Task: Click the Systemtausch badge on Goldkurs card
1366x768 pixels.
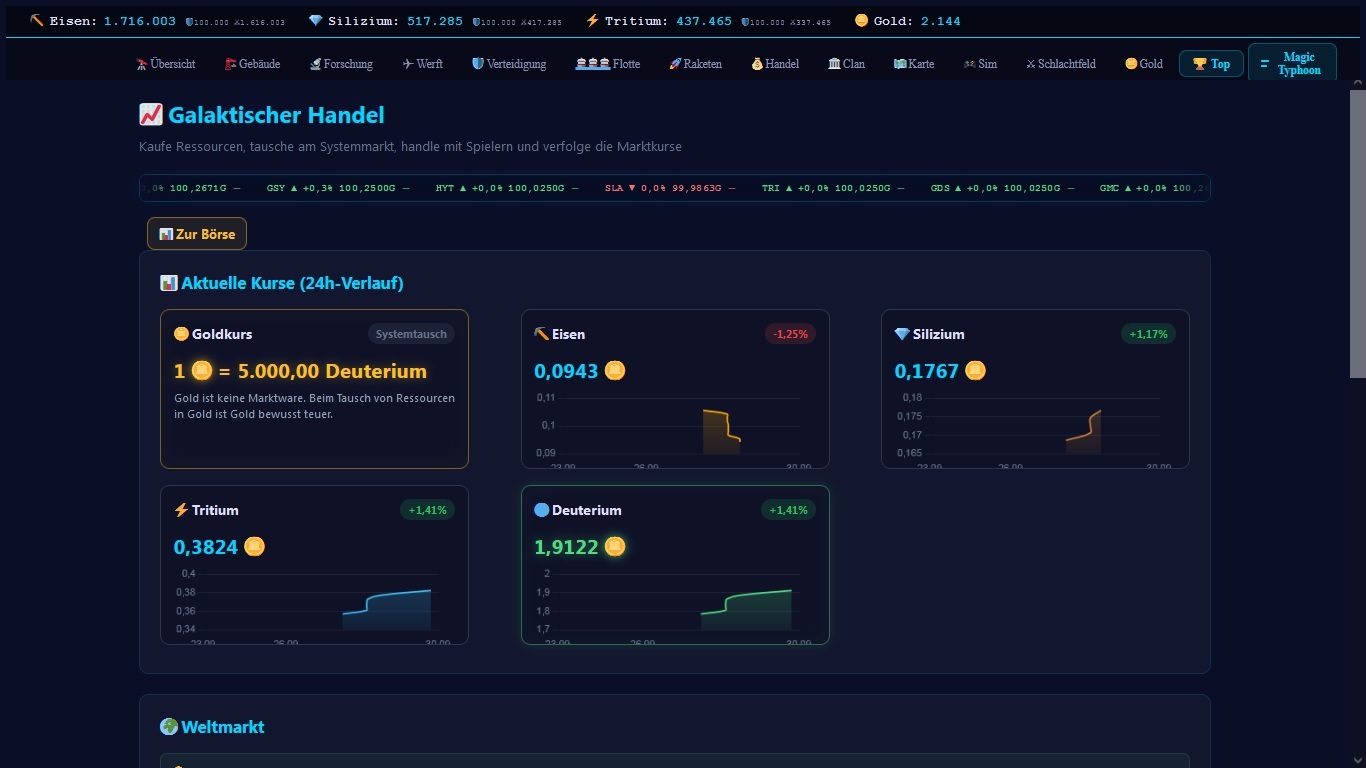Action: point(411,334)
